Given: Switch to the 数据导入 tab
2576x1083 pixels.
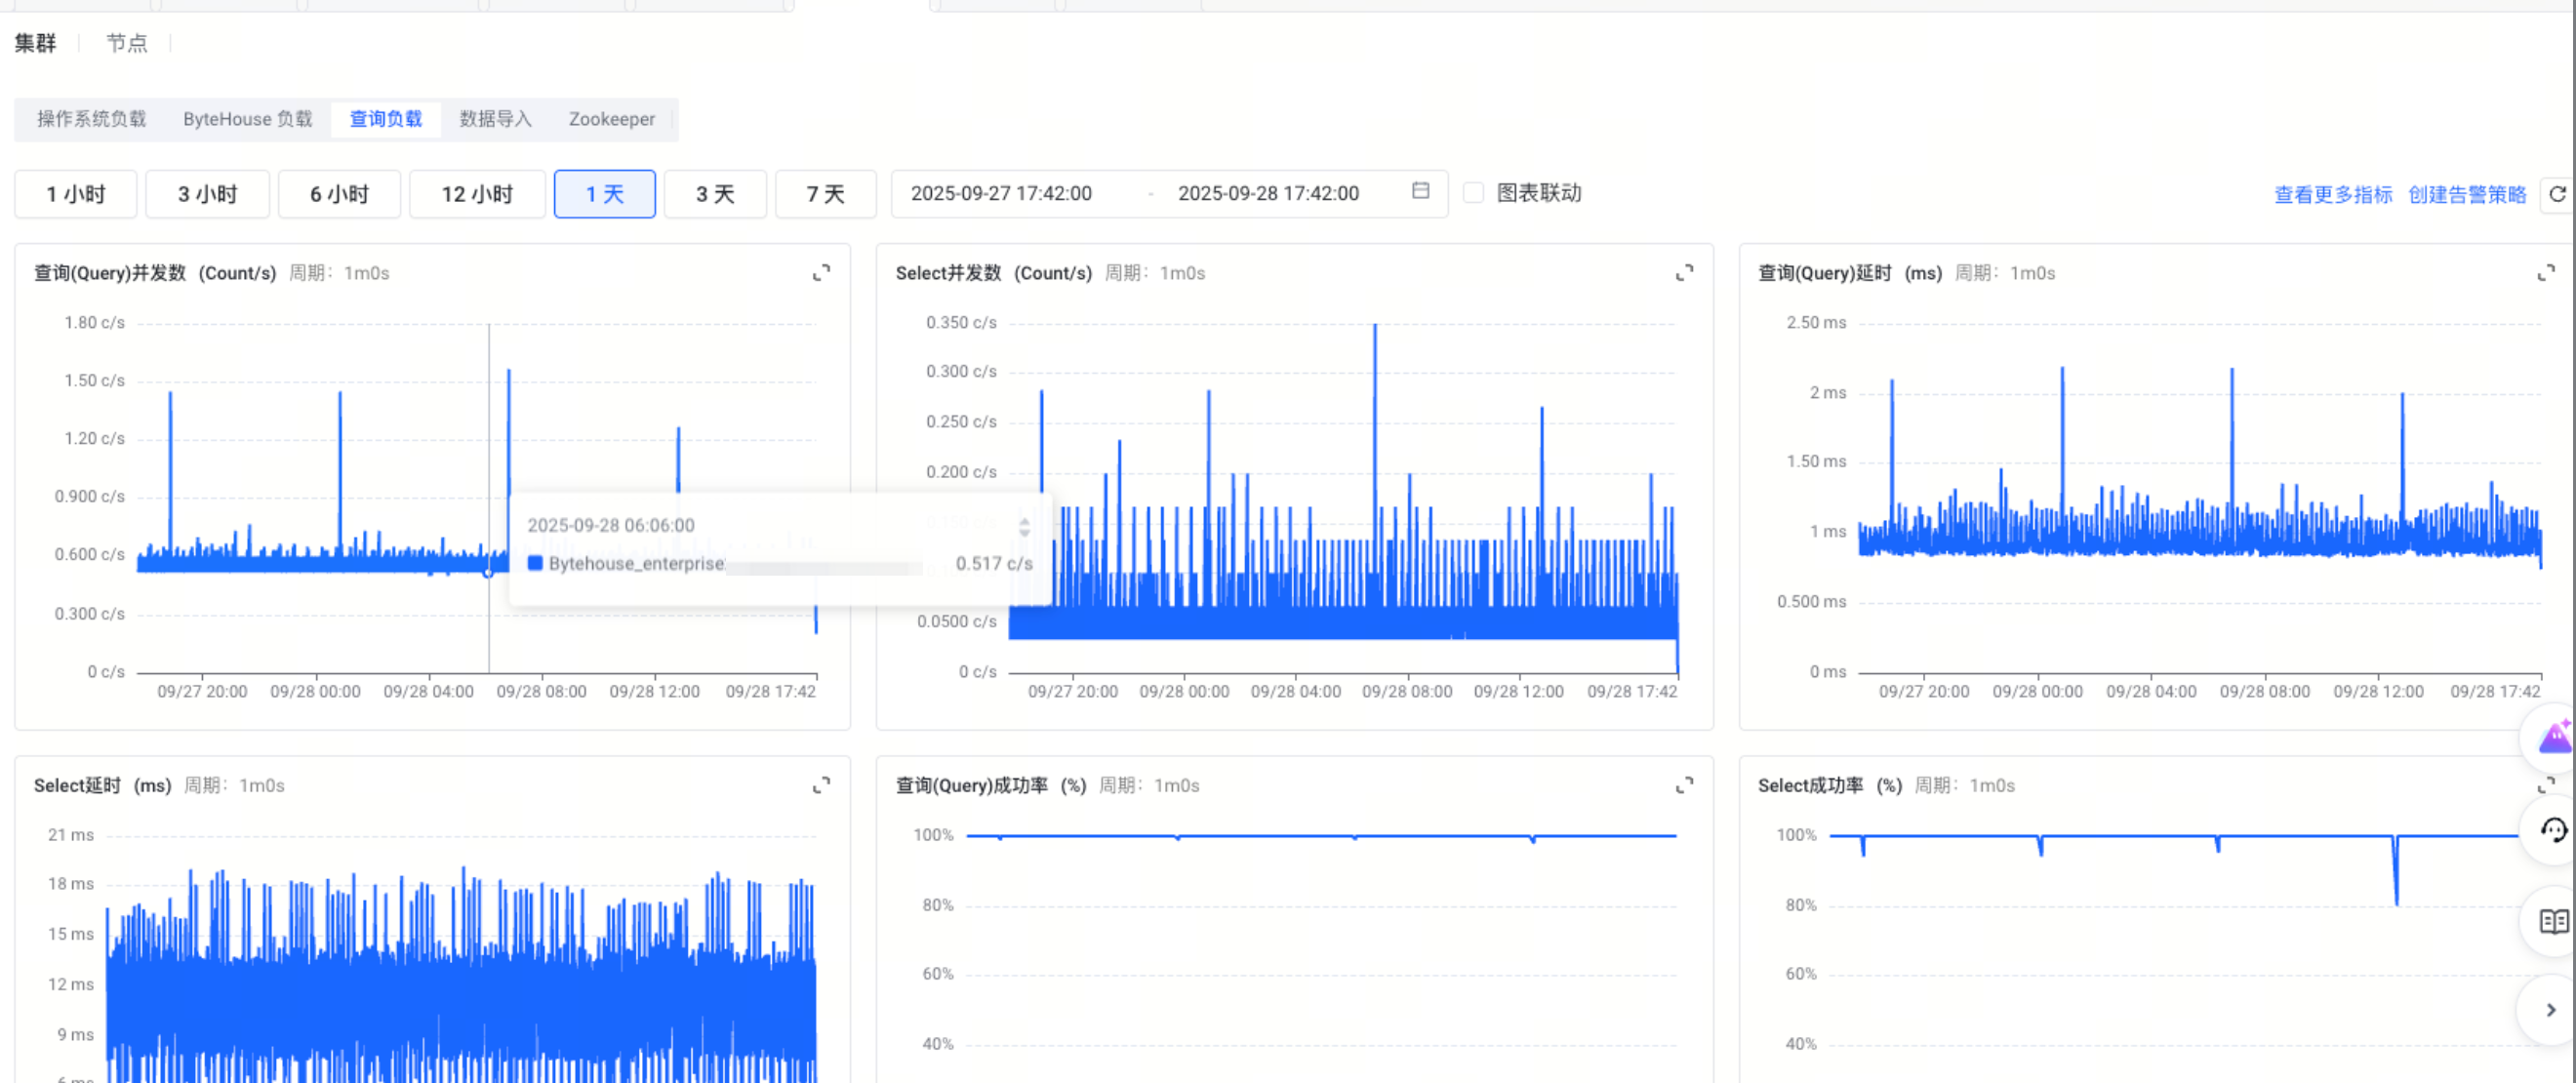Looking at the screenshot, I should 495,119.
